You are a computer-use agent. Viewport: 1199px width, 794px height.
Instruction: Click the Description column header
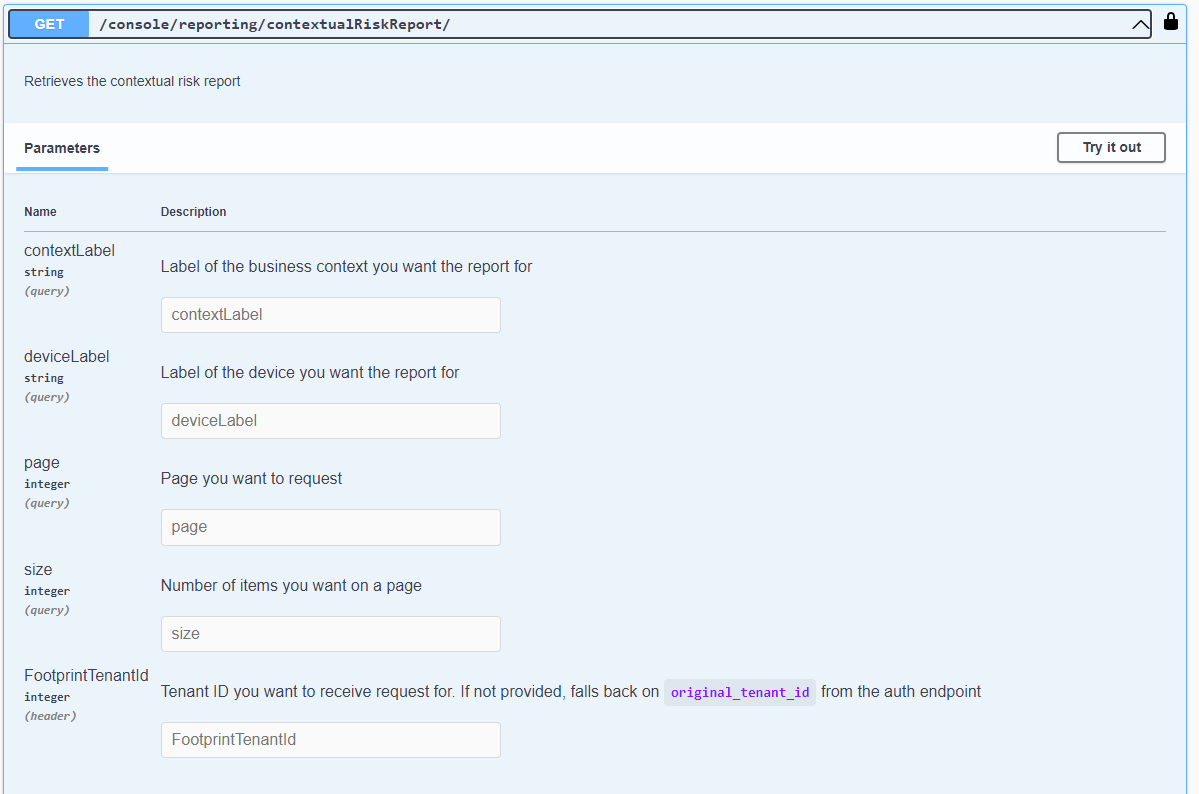[193, 212]
